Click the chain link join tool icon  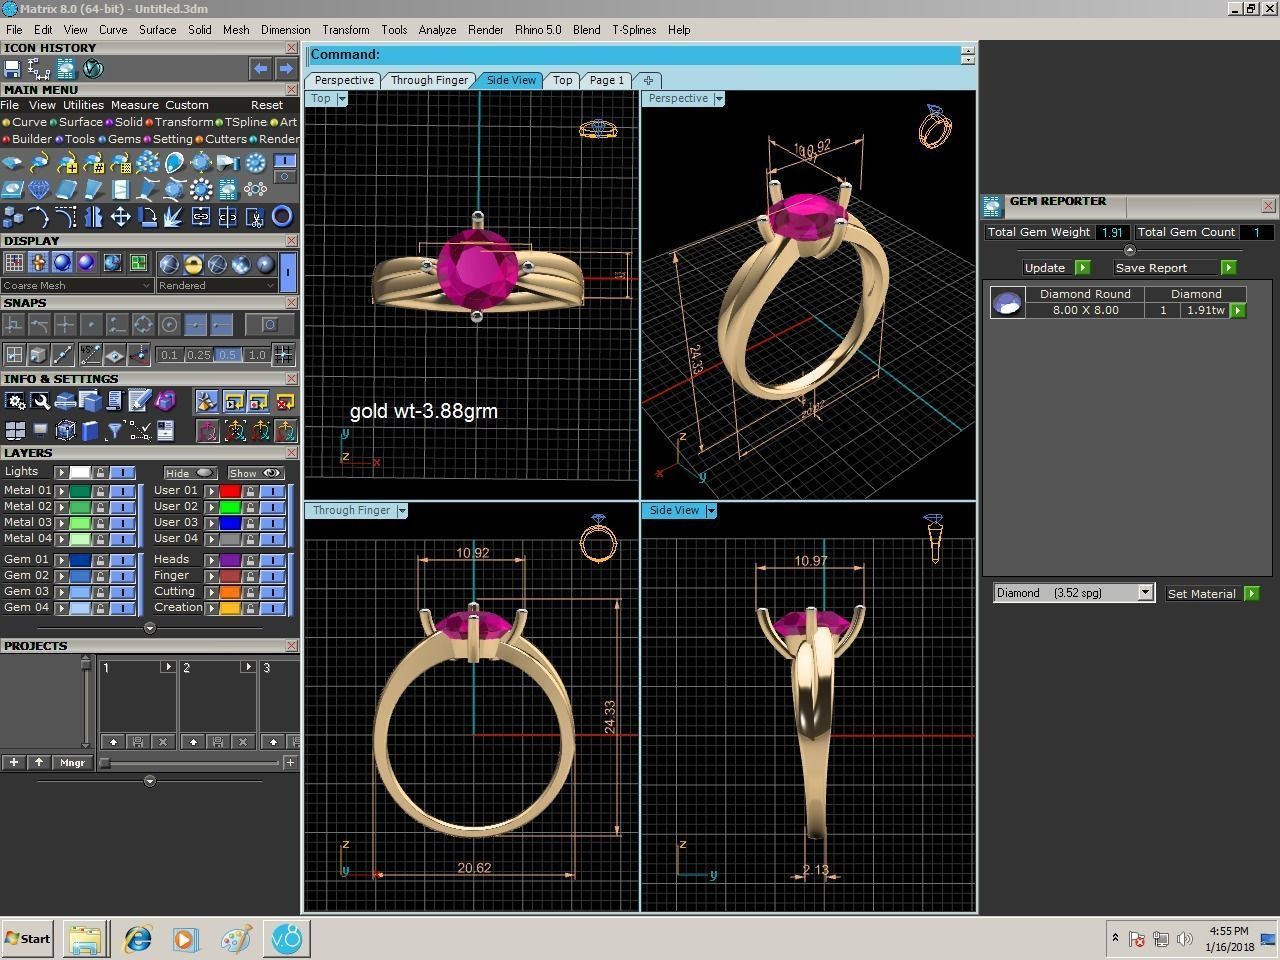tap(201, 216)
